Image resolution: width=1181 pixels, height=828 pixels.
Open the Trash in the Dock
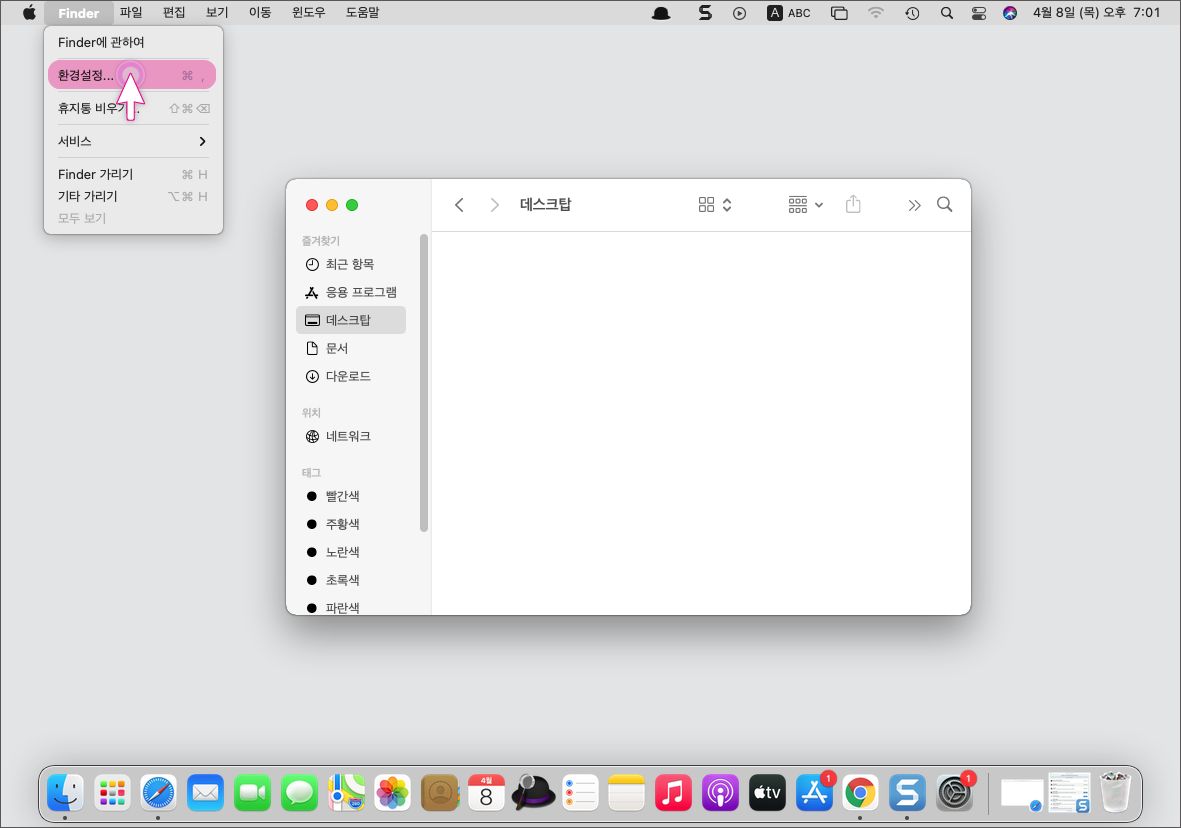(x=1115, y=792)
